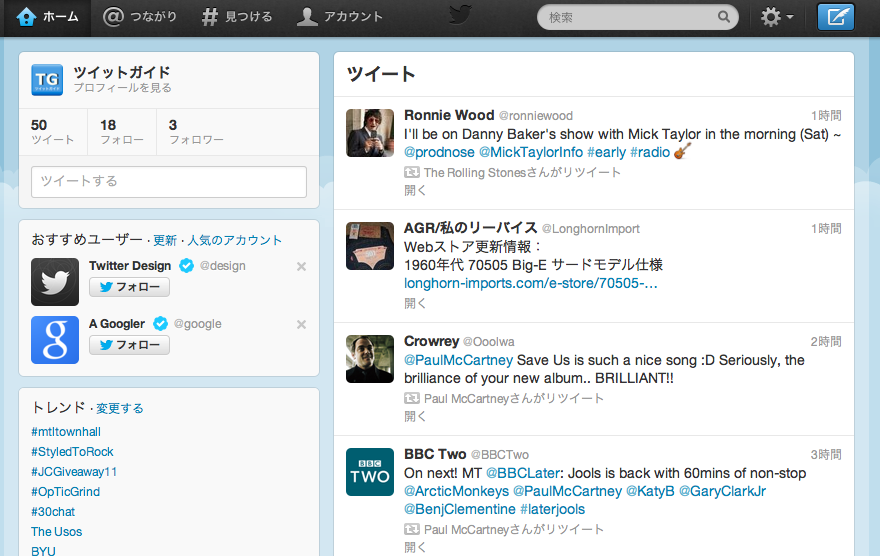View the 18 フォロー count
880x556 pixels.
coord(122,132)
